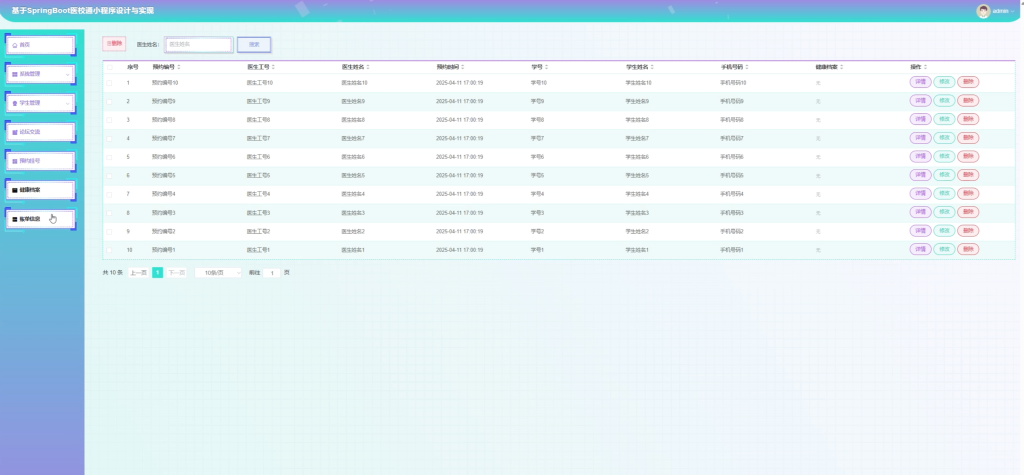Image resolution: width=1024 pixels, height=475 pixels.
Task: Check the box for row 预约编号7
Action: coord(110,139)
